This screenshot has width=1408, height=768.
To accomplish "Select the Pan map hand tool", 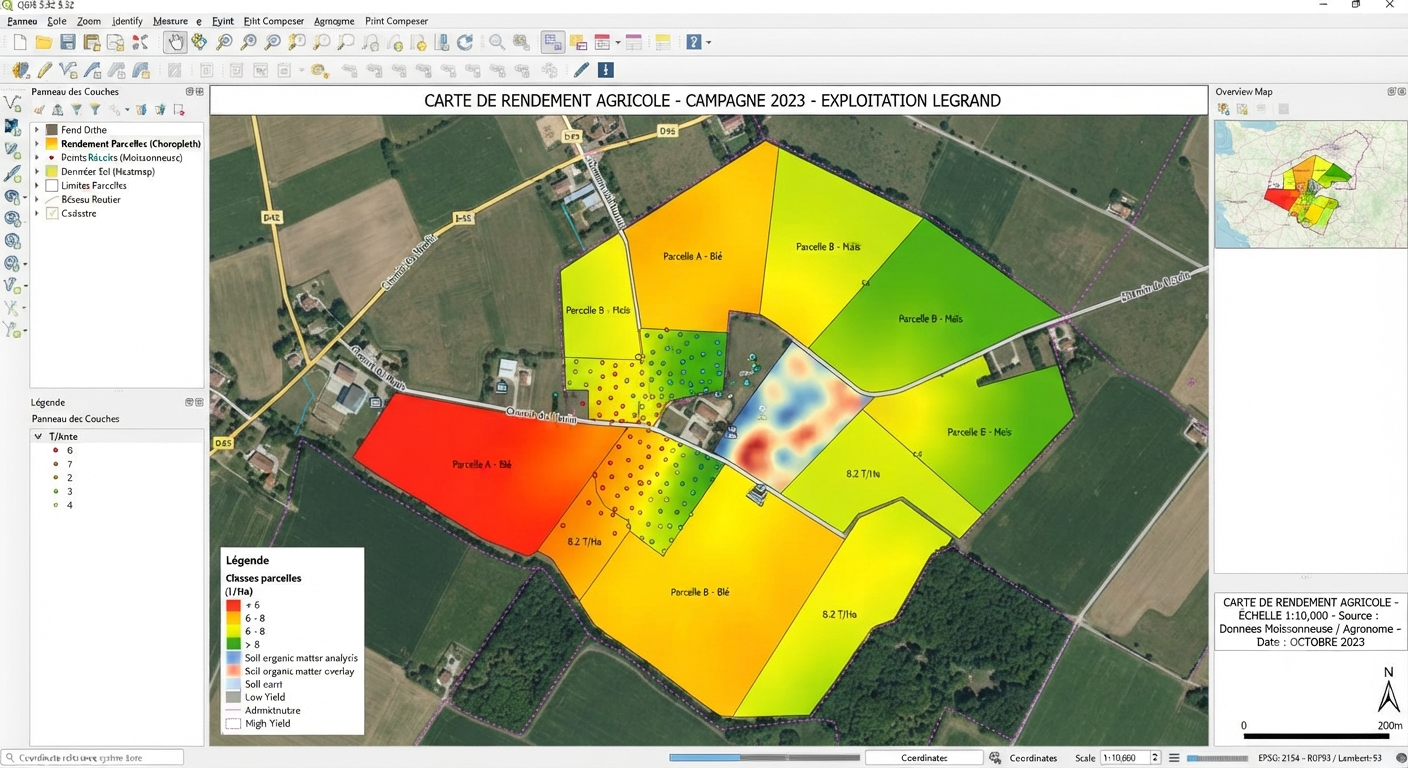I will coord(175,42).
